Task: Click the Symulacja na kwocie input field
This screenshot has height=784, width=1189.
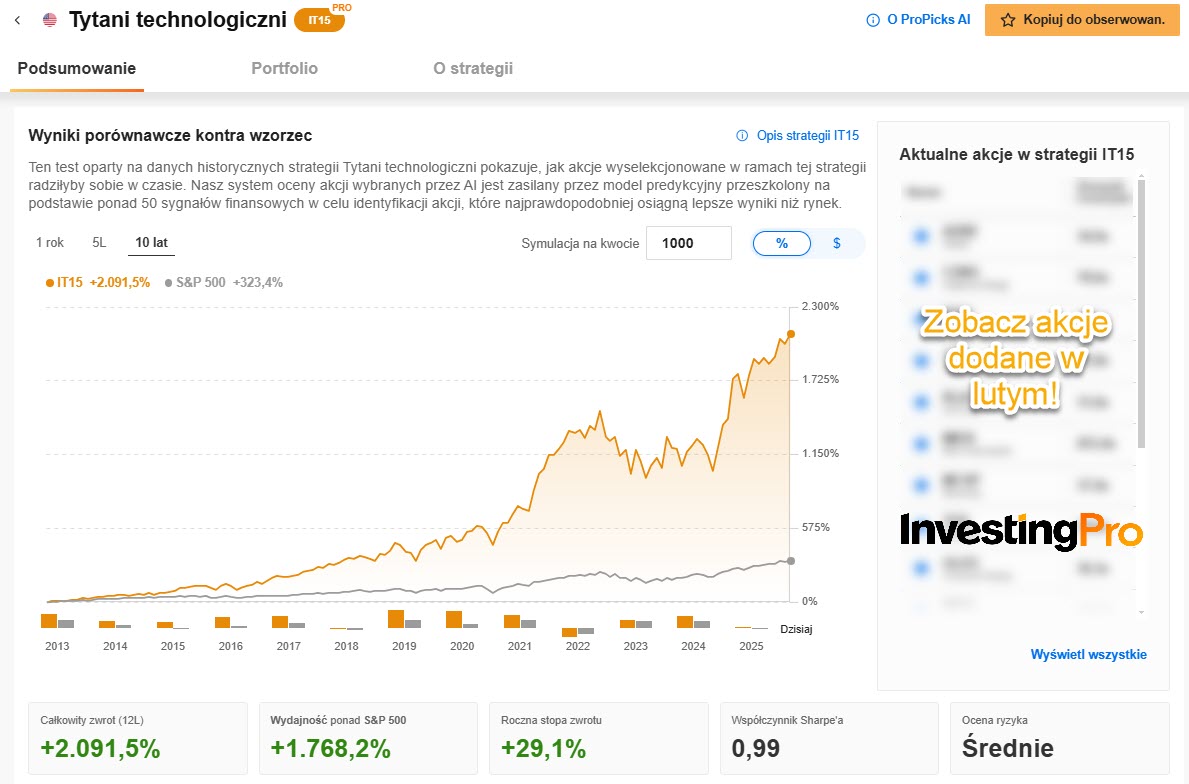Action: (x=689, y=243)
